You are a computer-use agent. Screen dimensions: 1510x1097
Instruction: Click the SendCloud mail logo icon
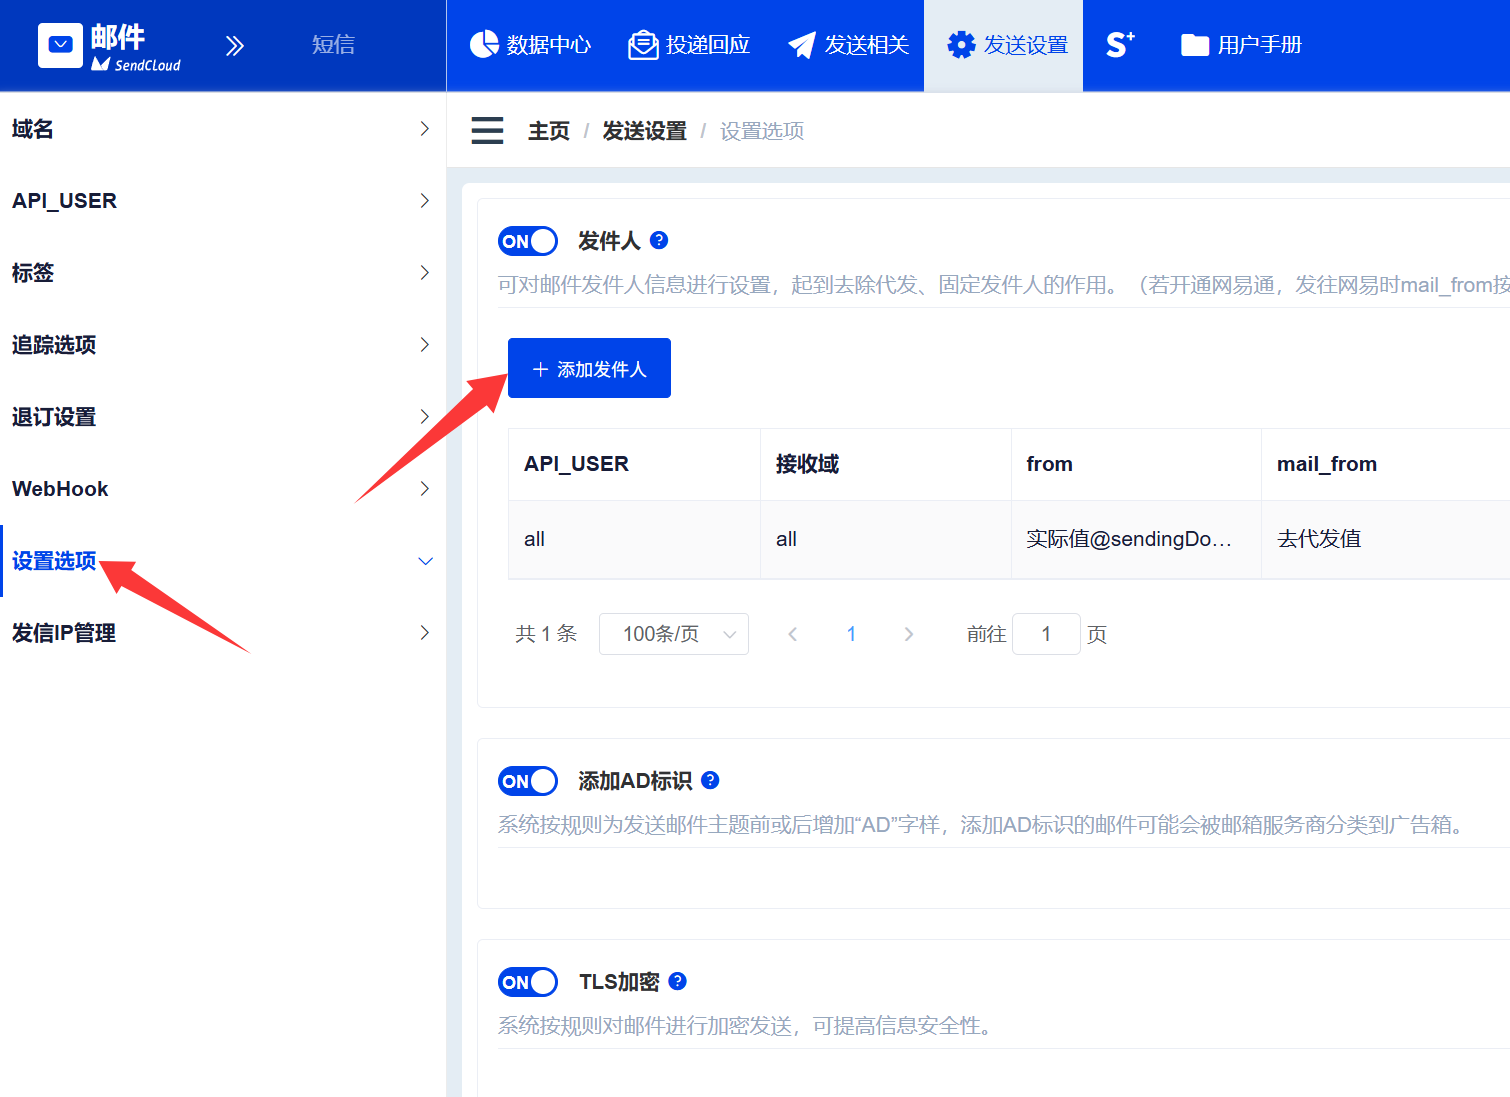[60, 45]
